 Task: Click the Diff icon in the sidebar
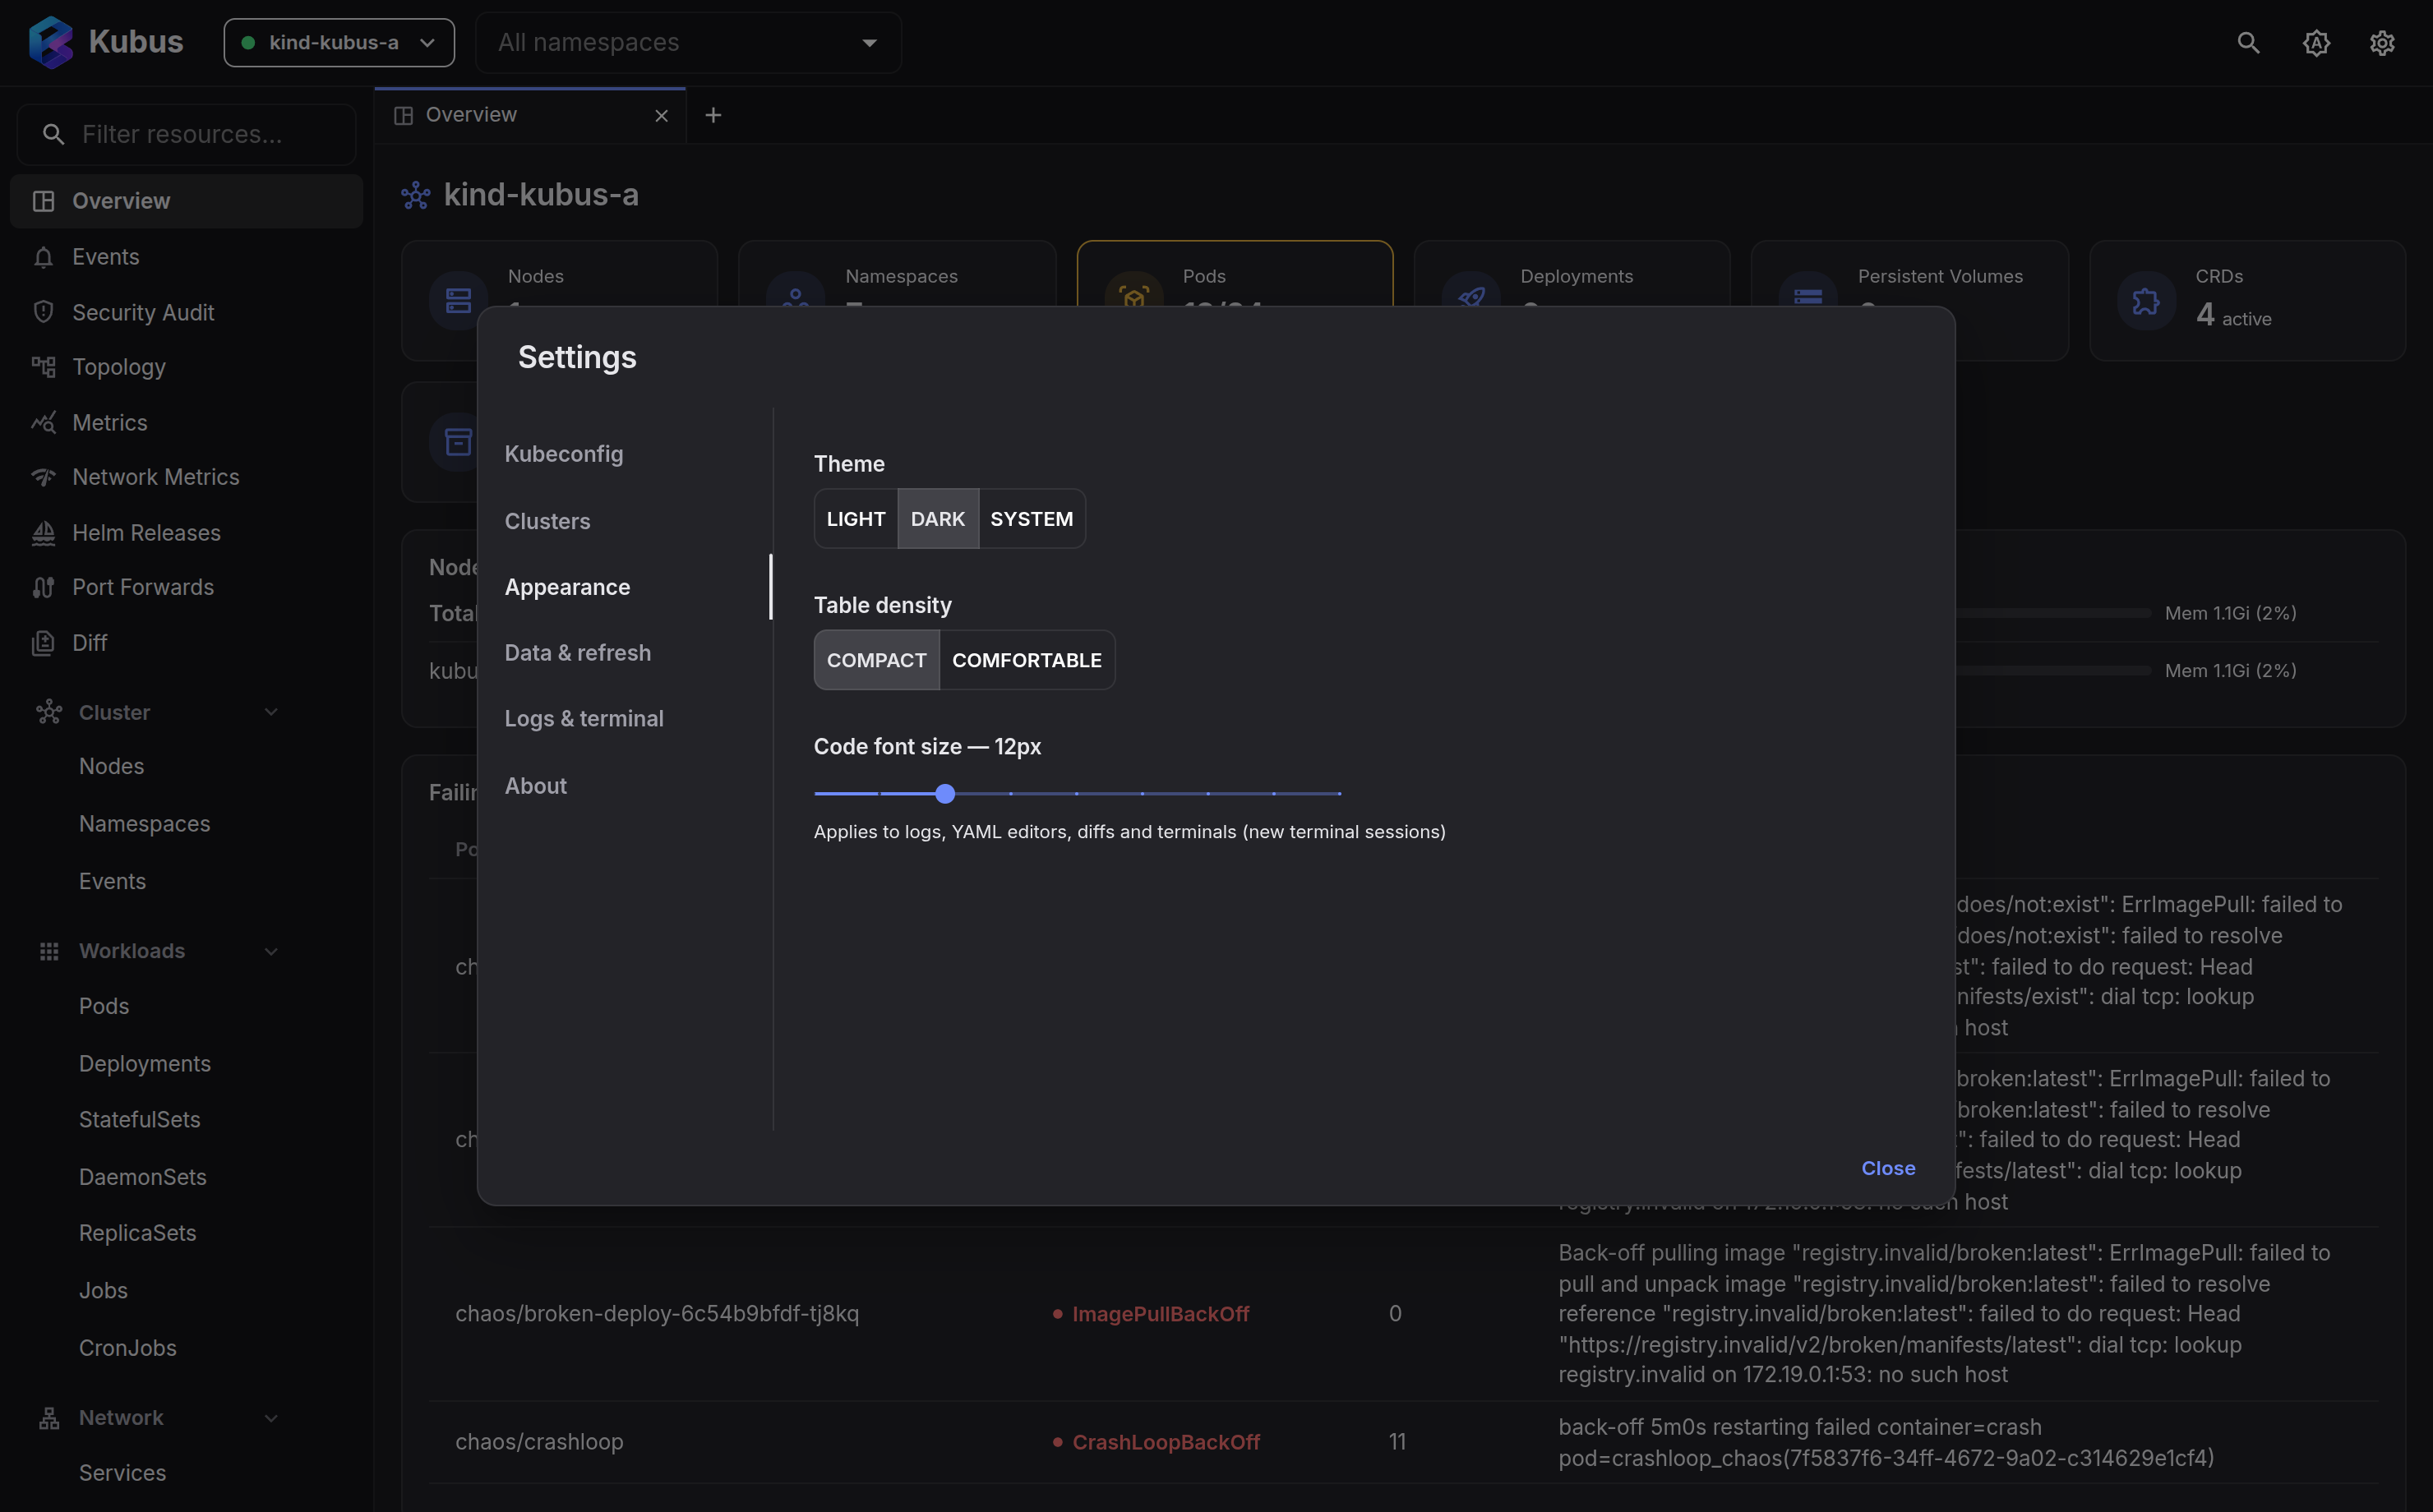point(43,643)
